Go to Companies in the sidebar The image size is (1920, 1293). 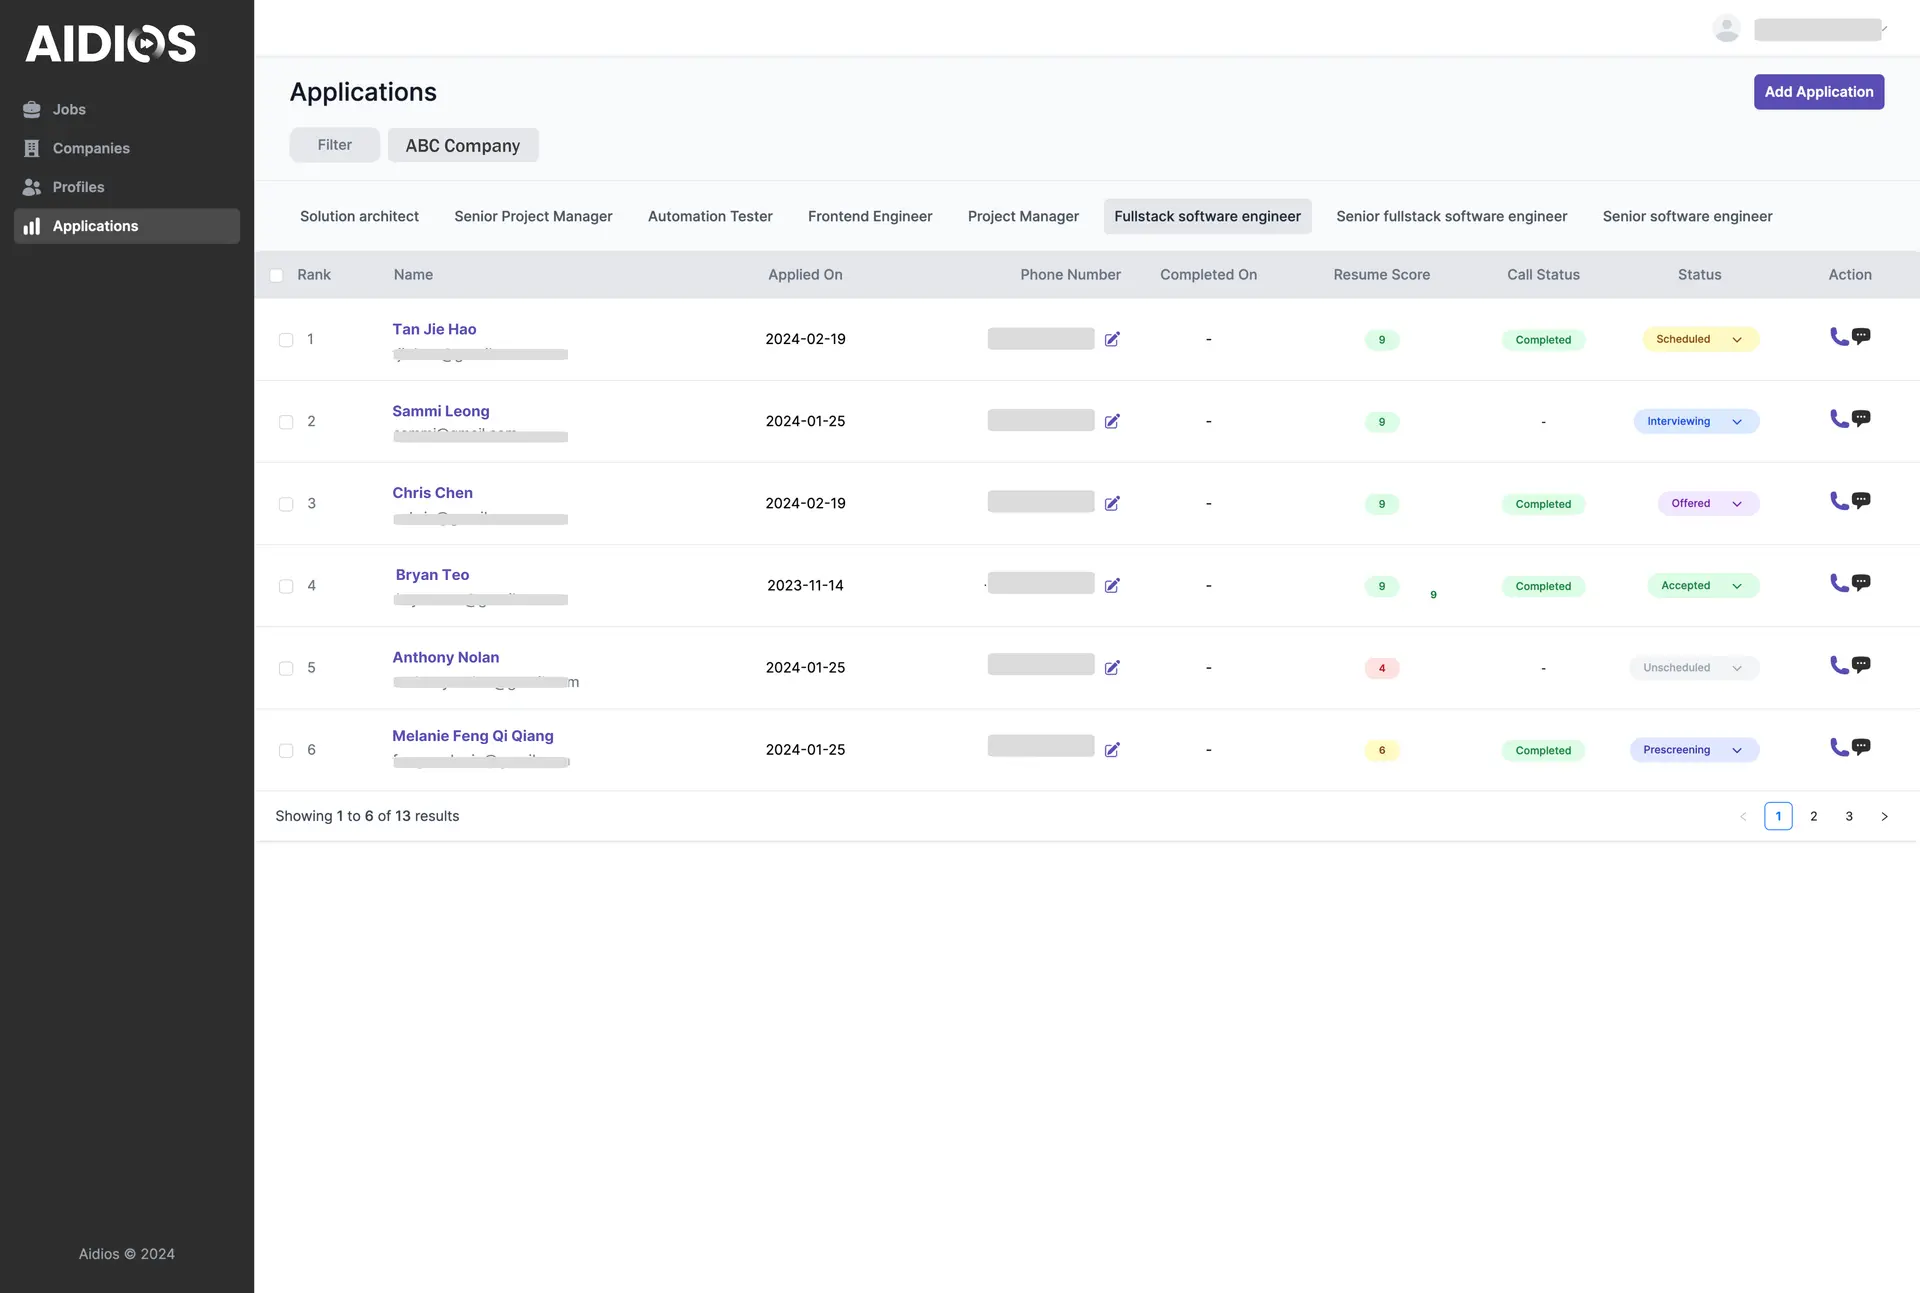(x=90, y=148)
